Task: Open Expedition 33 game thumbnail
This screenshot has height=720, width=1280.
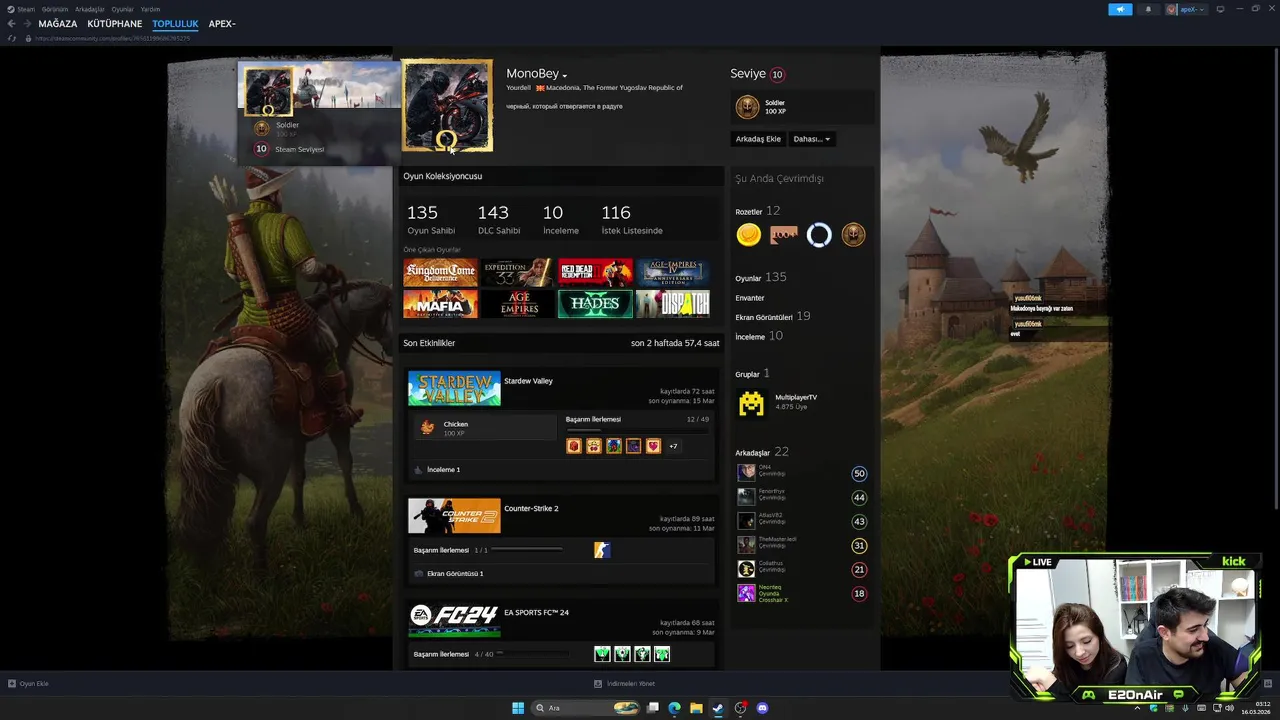Action: 518,272
